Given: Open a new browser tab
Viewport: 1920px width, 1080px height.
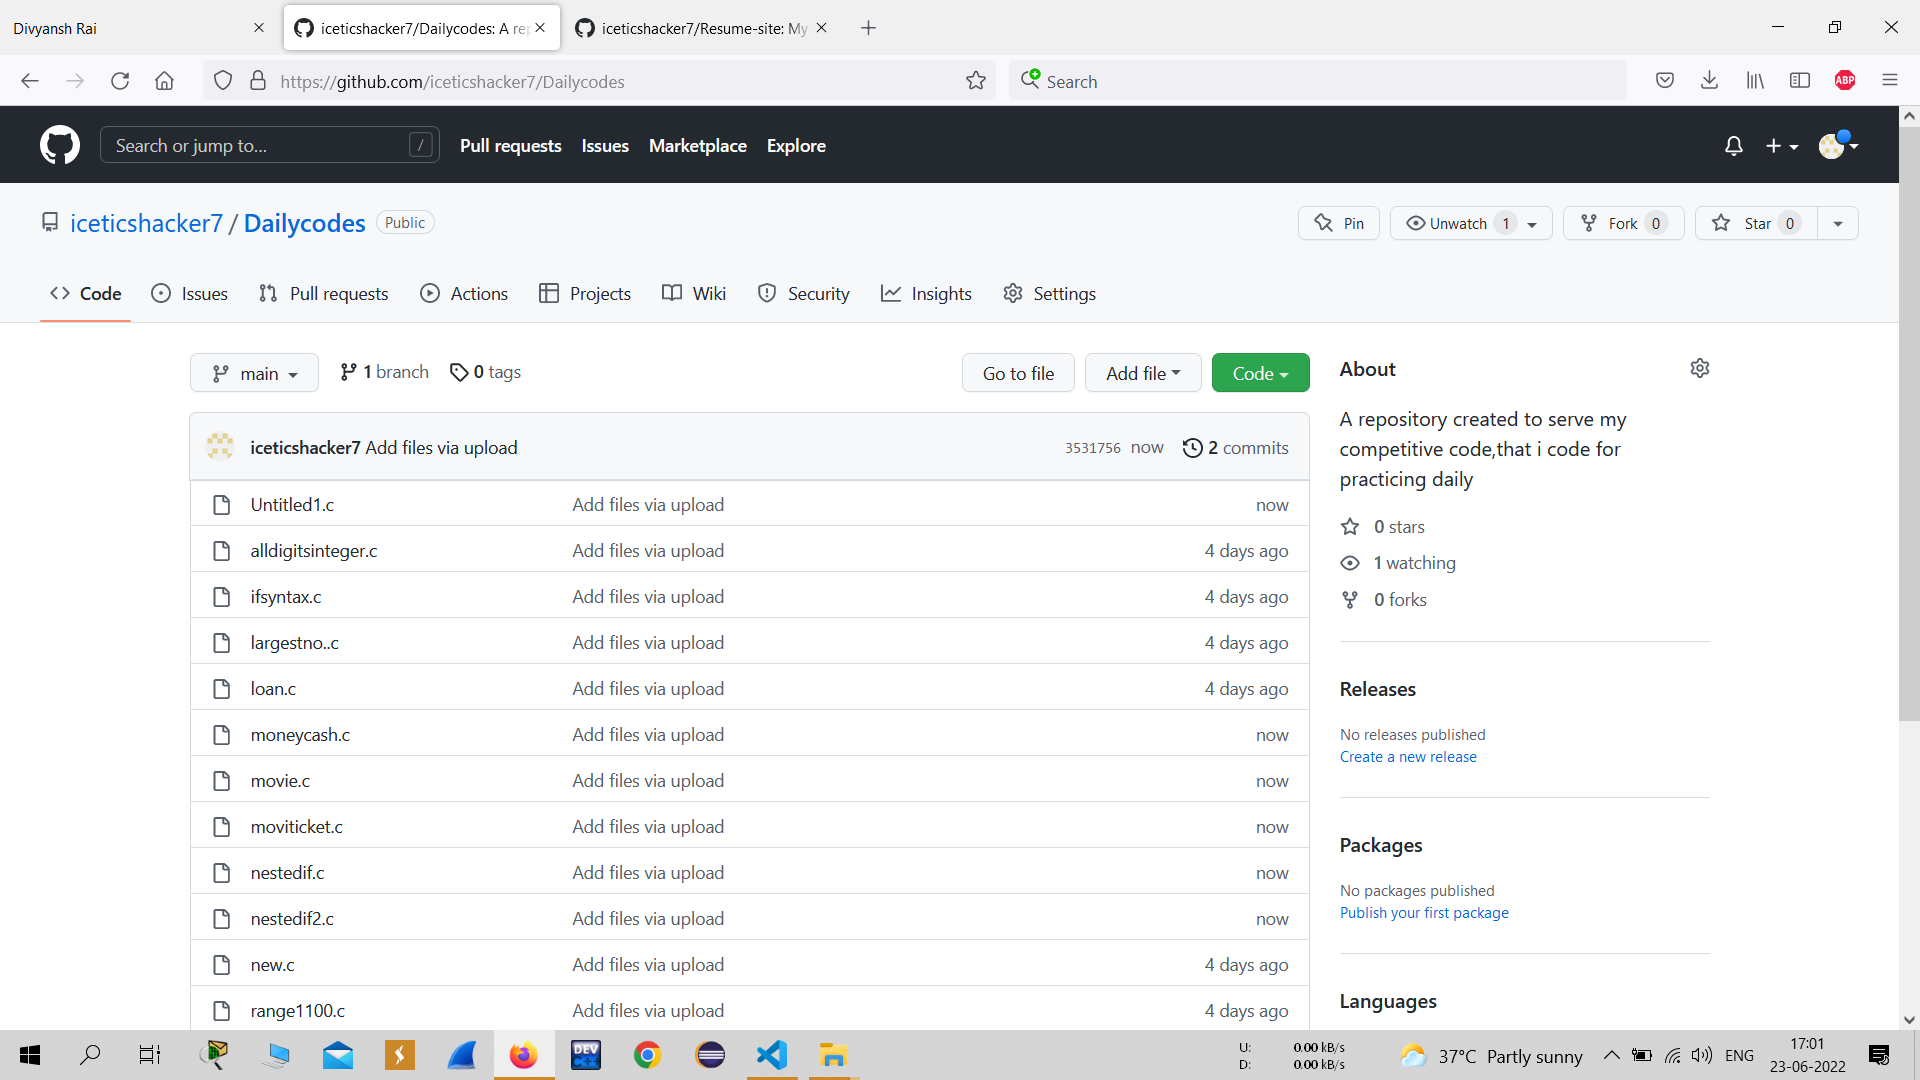Looking at the screenshot, I should click(868, 28).
